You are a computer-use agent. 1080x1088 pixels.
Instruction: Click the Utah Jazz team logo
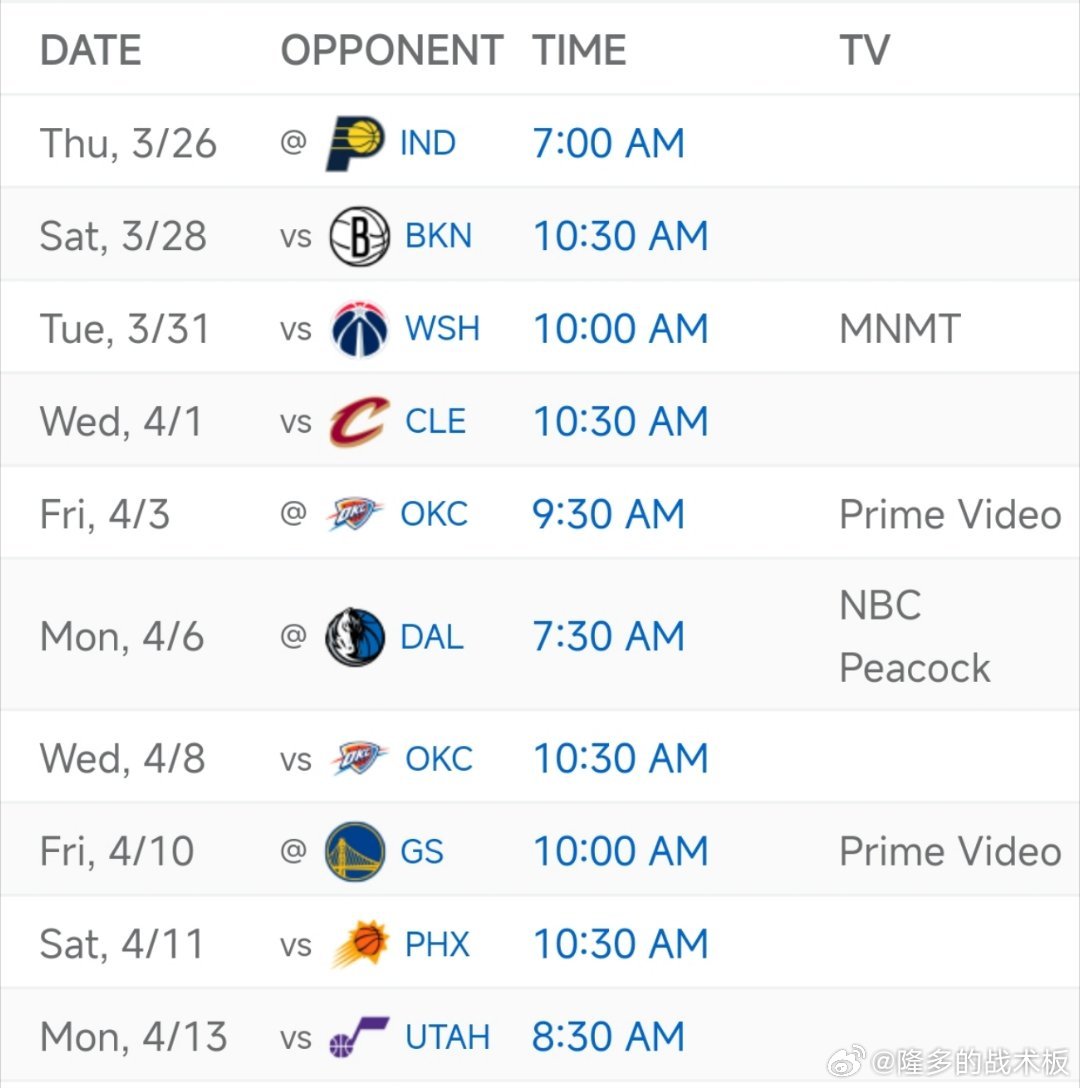pos(359,1037)
